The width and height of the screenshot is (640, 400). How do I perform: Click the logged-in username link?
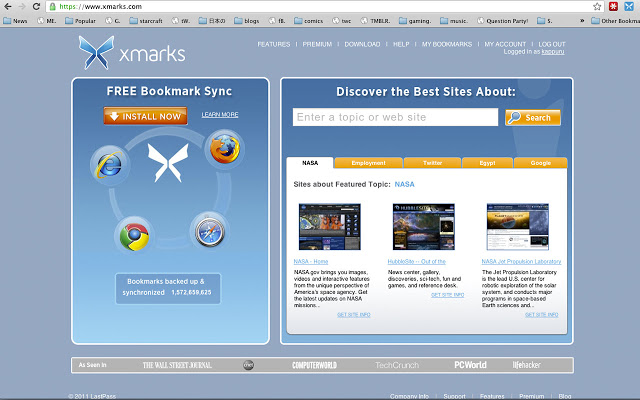tap(553, 52)
